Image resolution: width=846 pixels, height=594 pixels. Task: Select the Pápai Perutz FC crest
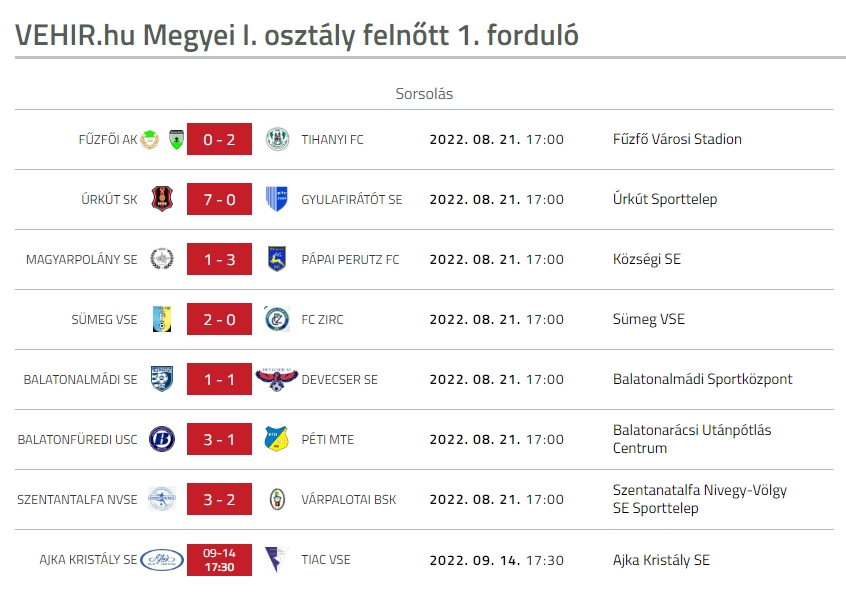tap(277, 259)
